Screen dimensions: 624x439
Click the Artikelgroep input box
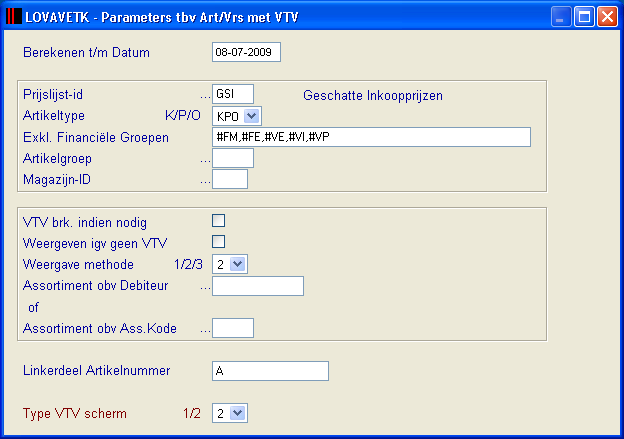[x=233, y=158]
